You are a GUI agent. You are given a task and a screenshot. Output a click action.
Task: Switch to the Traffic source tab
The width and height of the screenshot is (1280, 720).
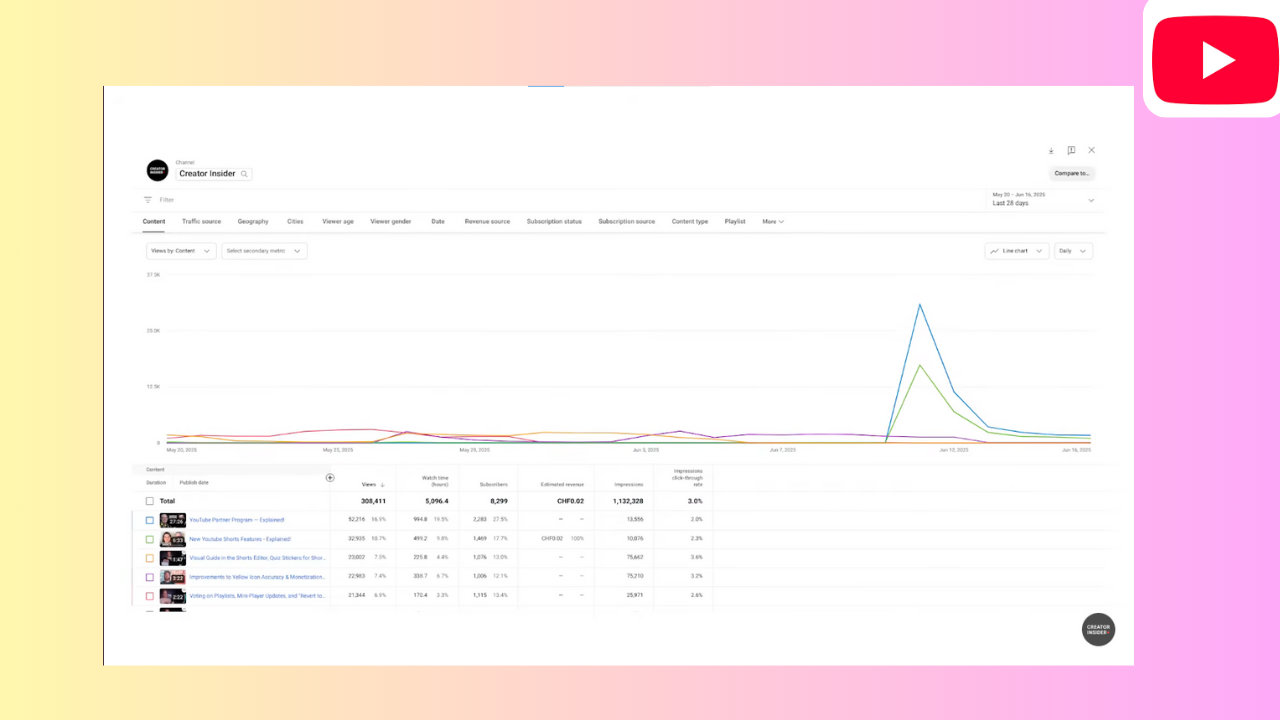click(x=201, y=222)
